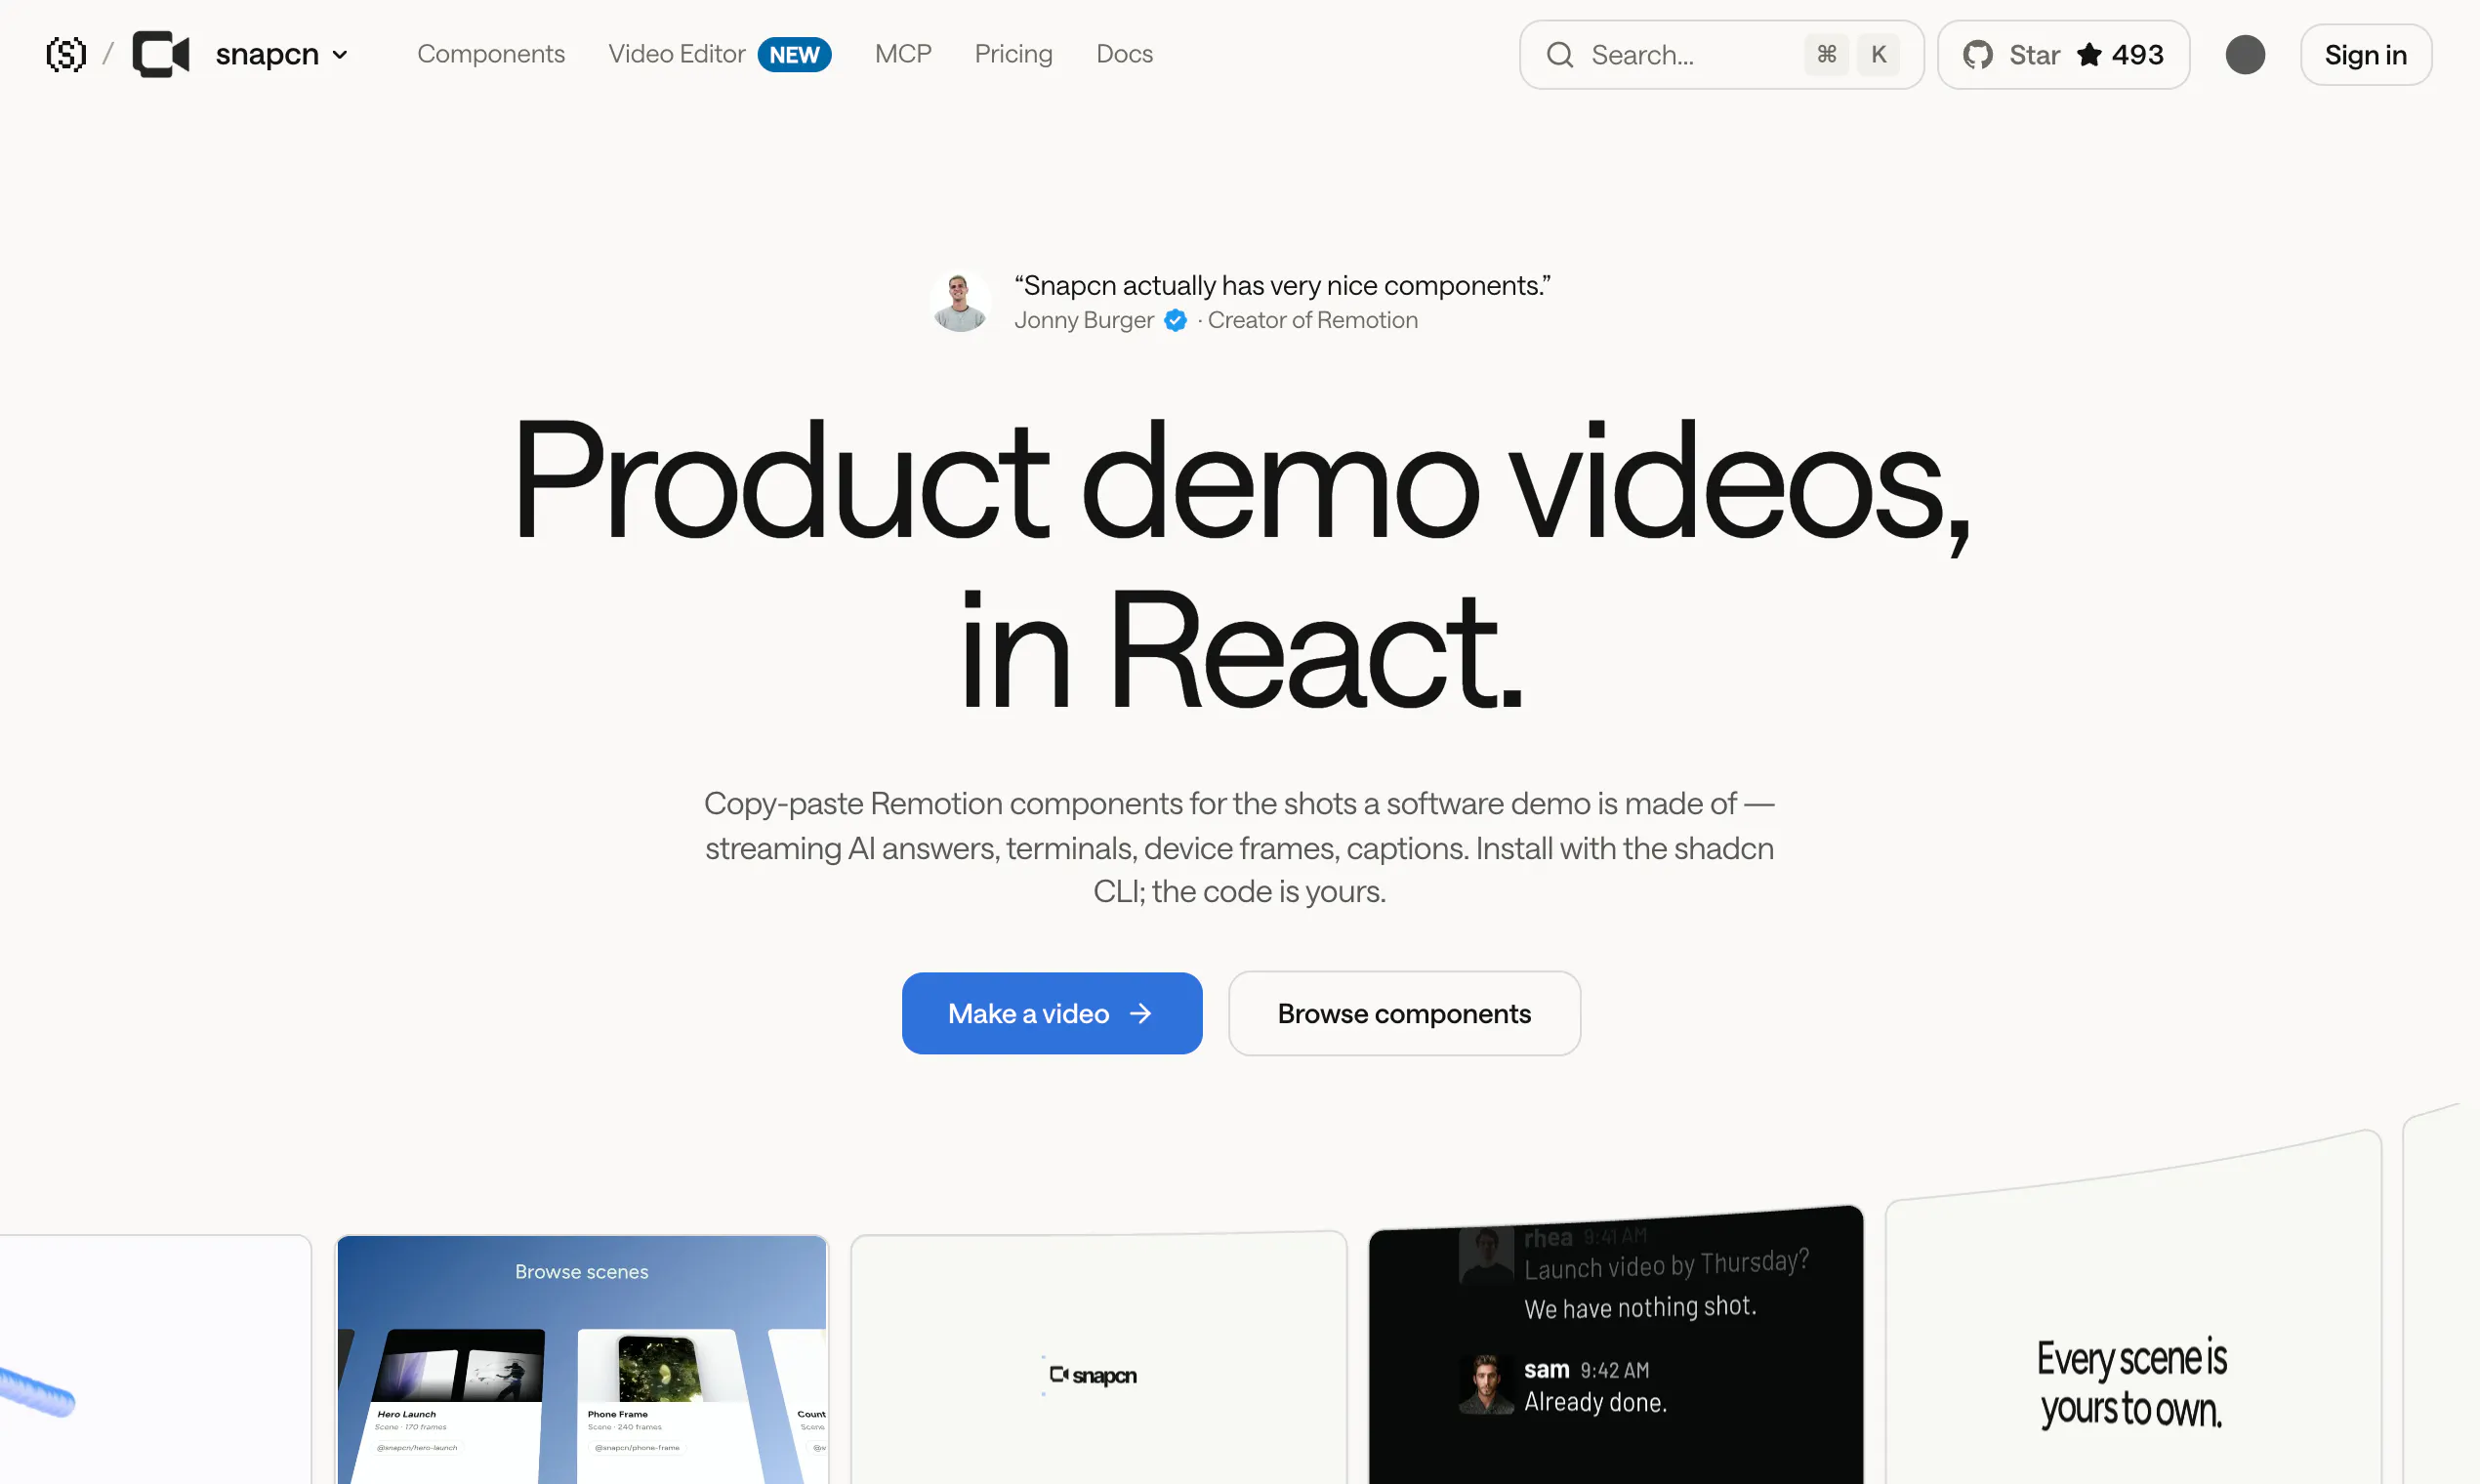Click the ⌘ shortcut key badge
Screen dimensions: 2480x1484
coord(1827,54)
